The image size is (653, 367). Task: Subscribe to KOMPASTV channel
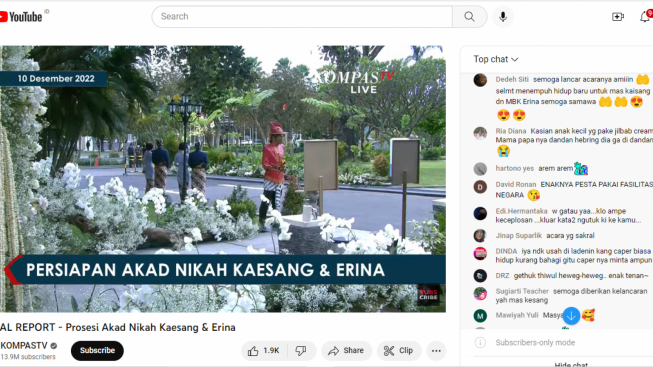pyautogui.click(x=97, y=351)
